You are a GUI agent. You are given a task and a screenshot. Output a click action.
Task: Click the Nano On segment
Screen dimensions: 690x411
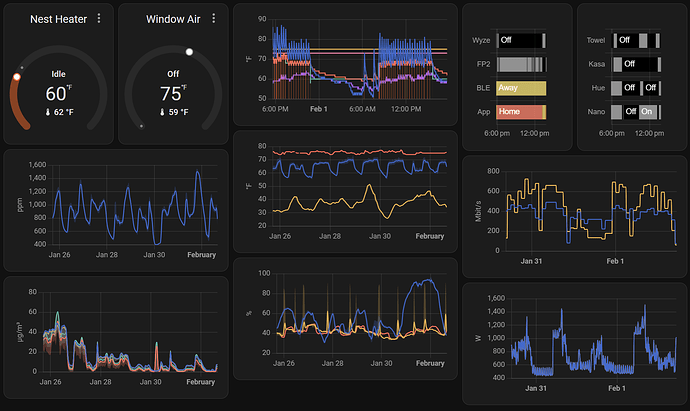point(648,112)
